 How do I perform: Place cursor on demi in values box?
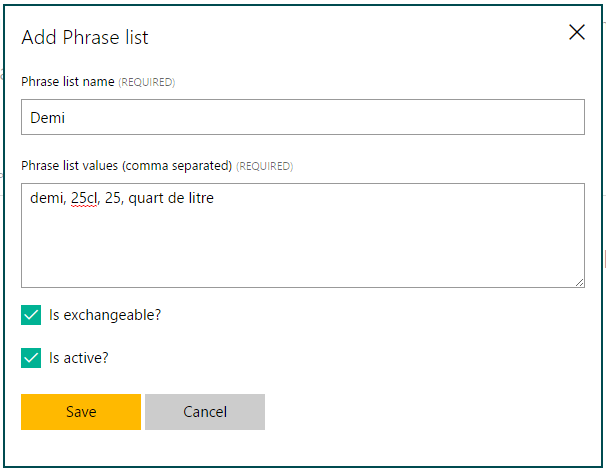coord(47,199)
